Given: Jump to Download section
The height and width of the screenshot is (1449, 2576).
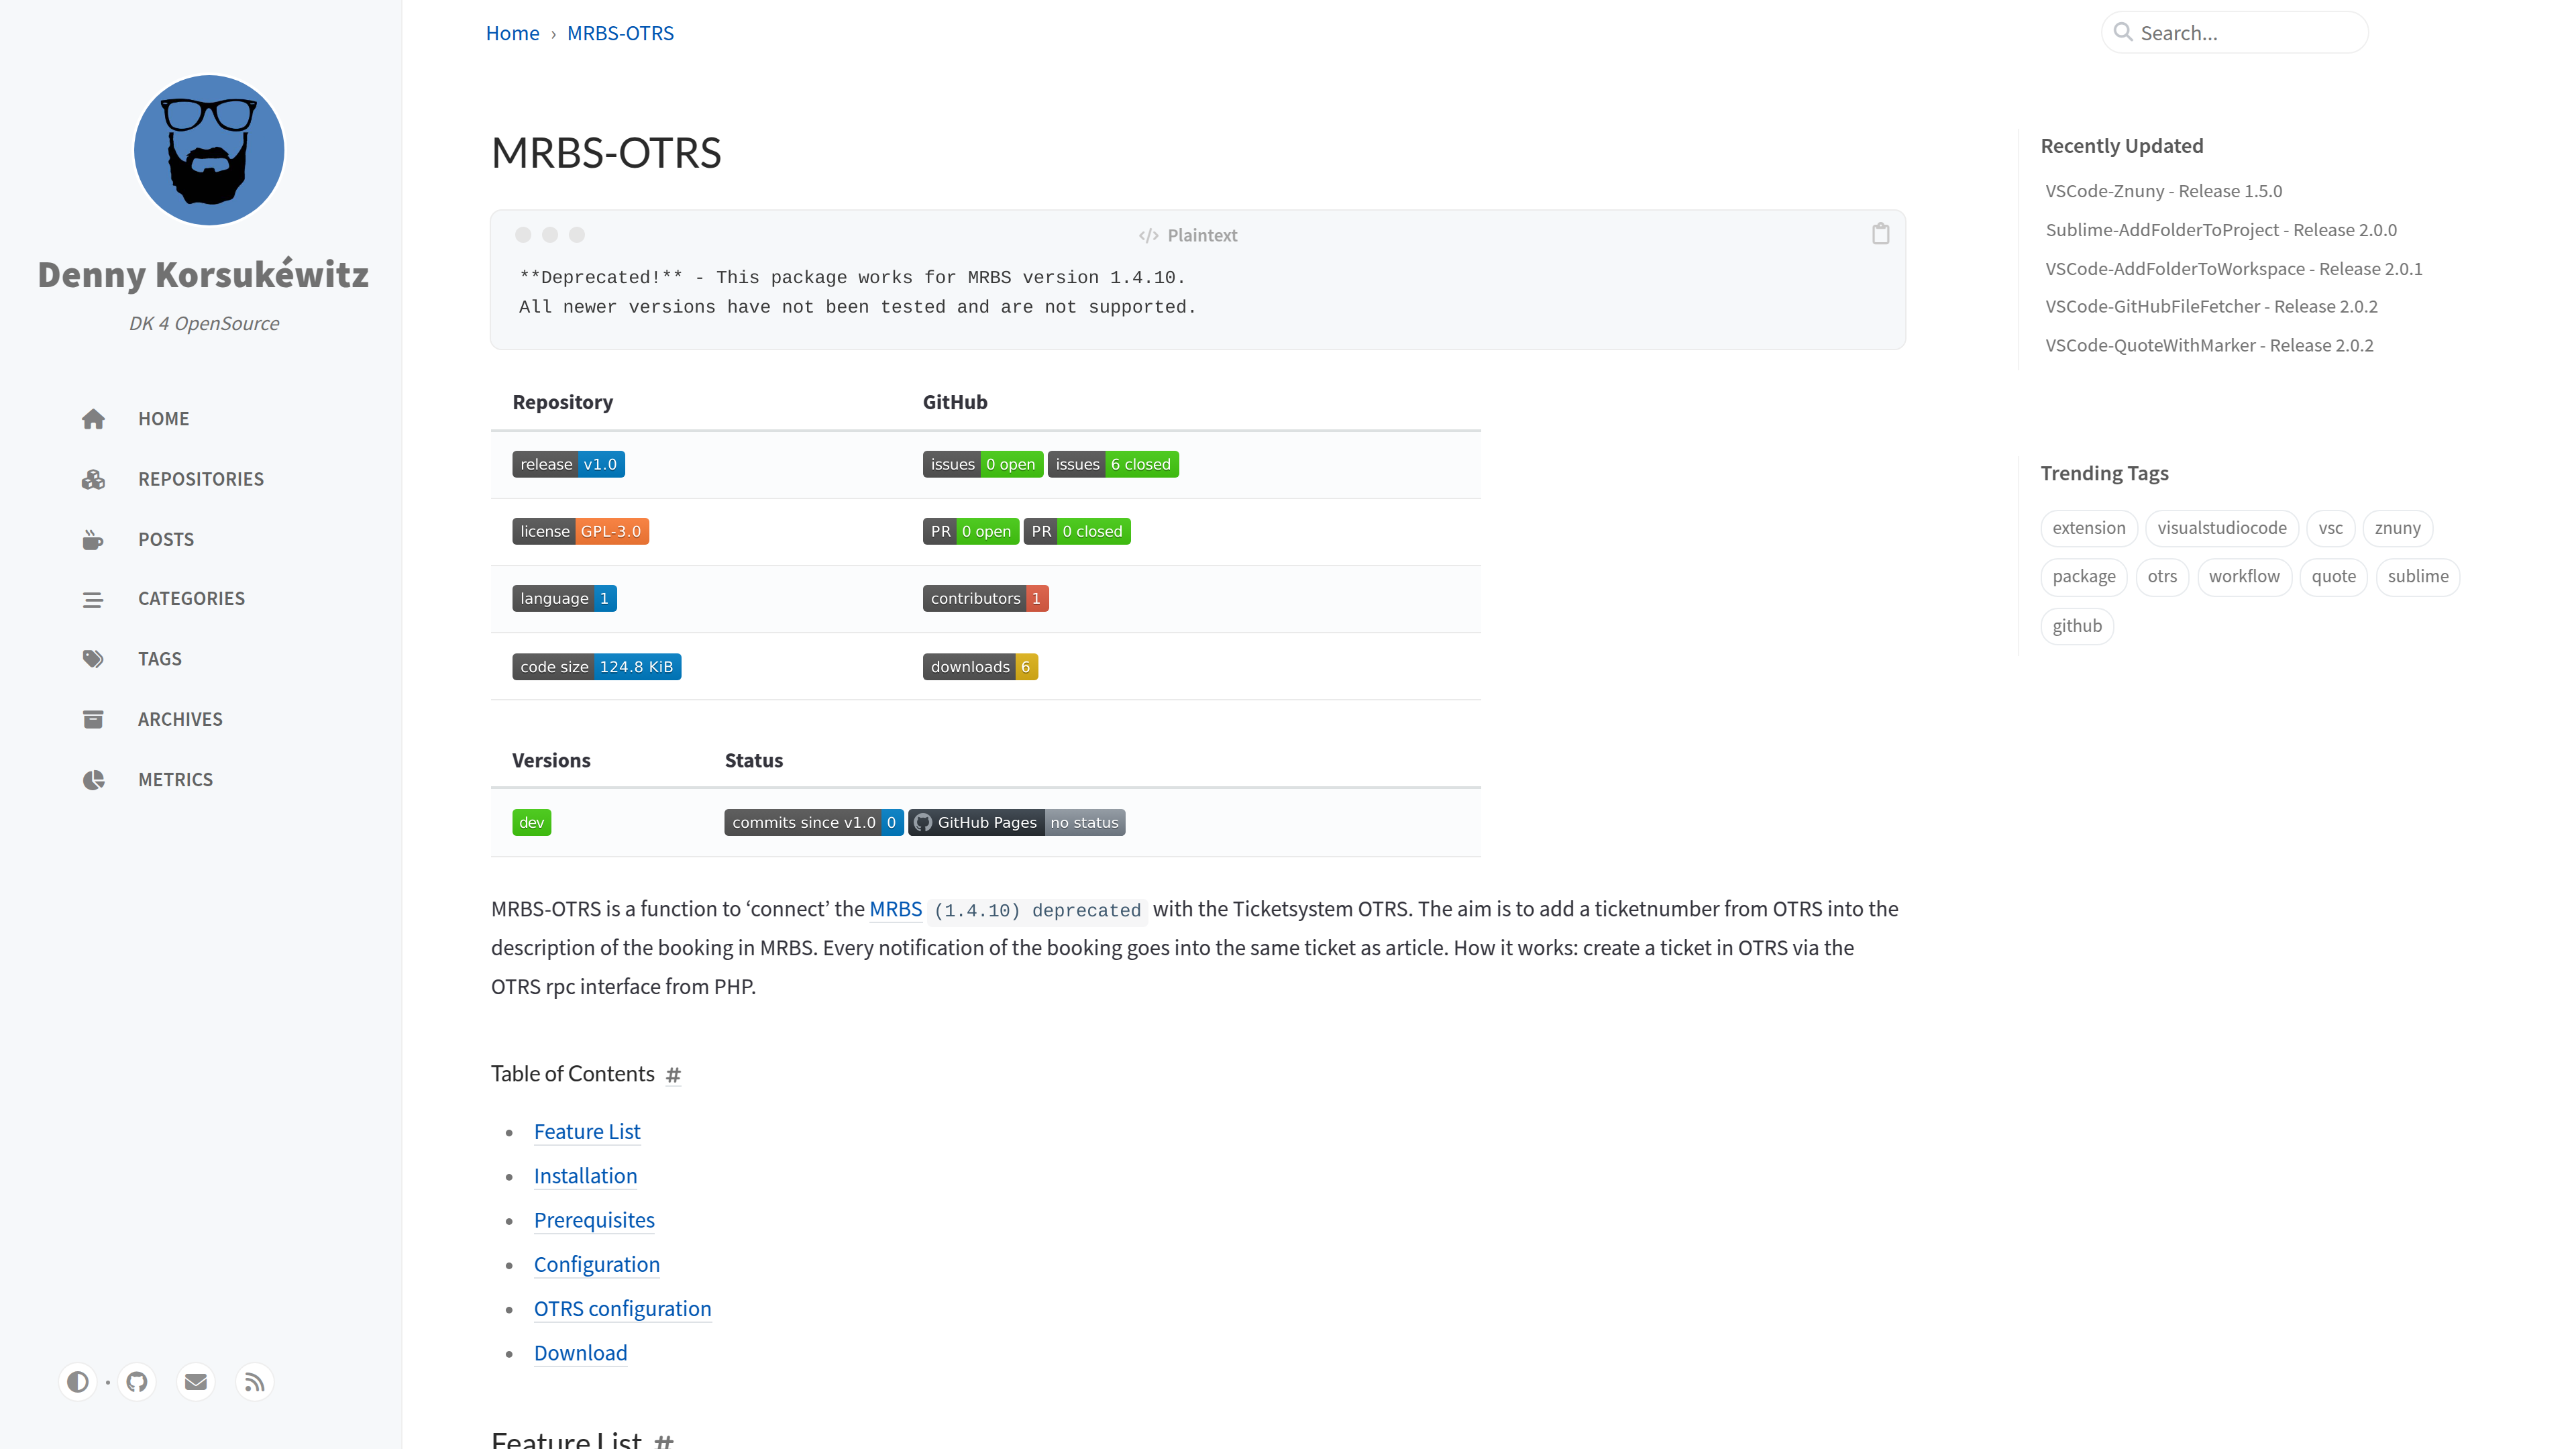Looking at the screenshot, I should (x=580, y=1353).
